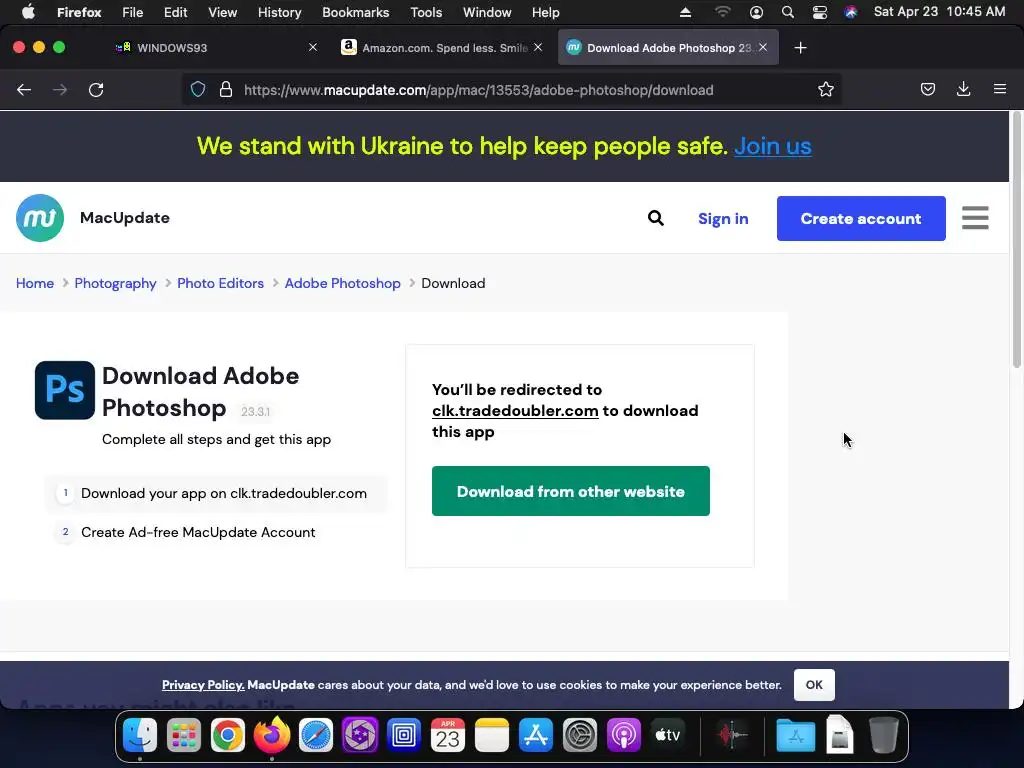Open Spotlight search in the menu bar

click(788, 12)
